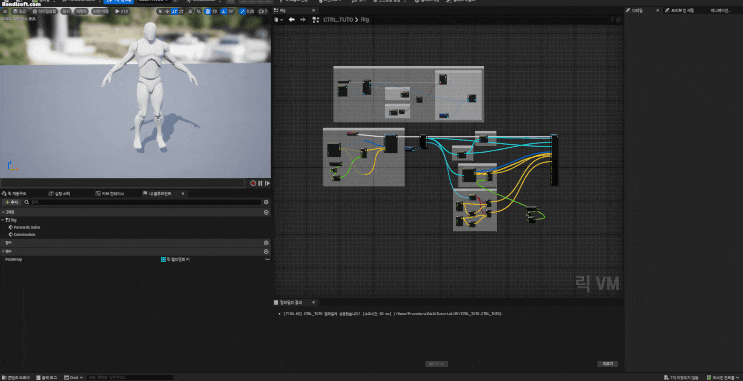Click the preview timeline scrub bar

[124, 183]
